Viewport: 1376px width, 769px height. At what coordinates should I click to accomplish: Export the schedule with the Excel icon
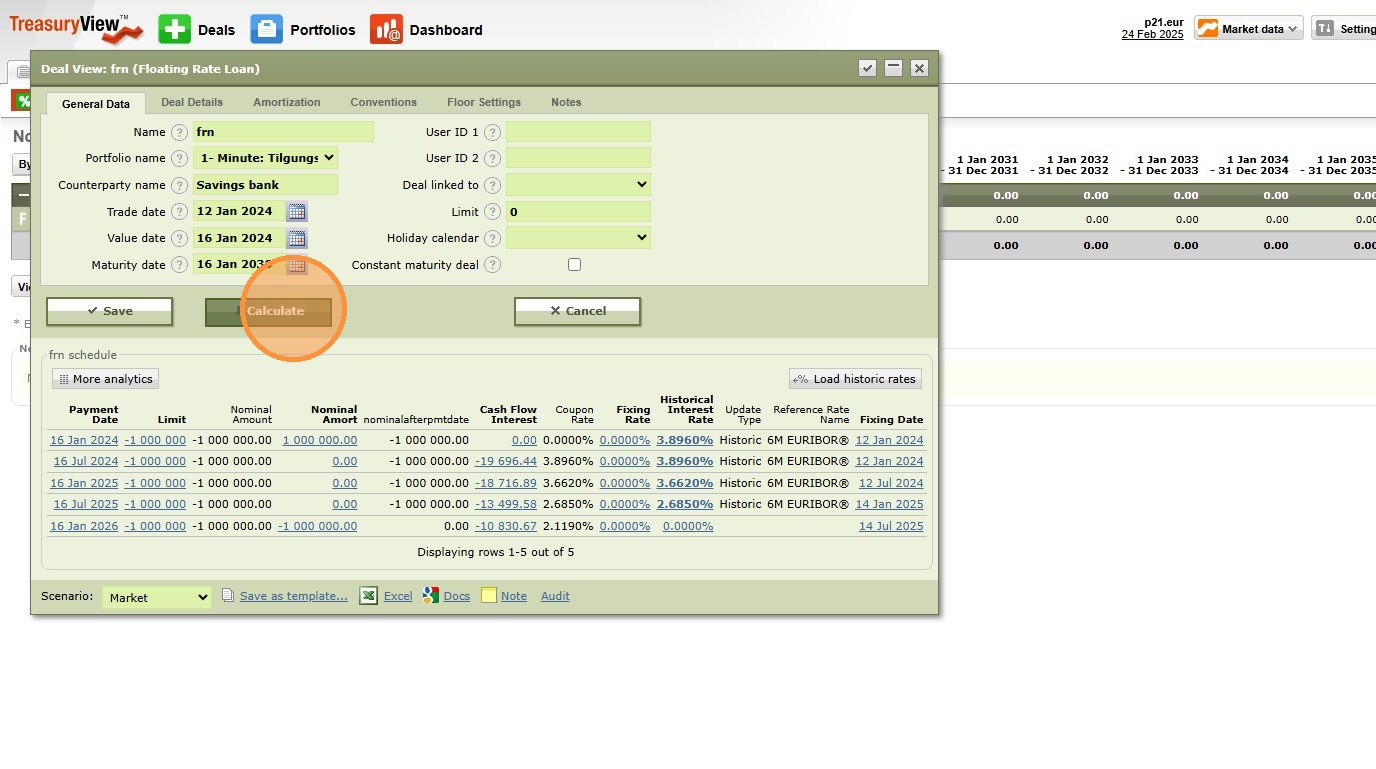(x=369, y=595)
